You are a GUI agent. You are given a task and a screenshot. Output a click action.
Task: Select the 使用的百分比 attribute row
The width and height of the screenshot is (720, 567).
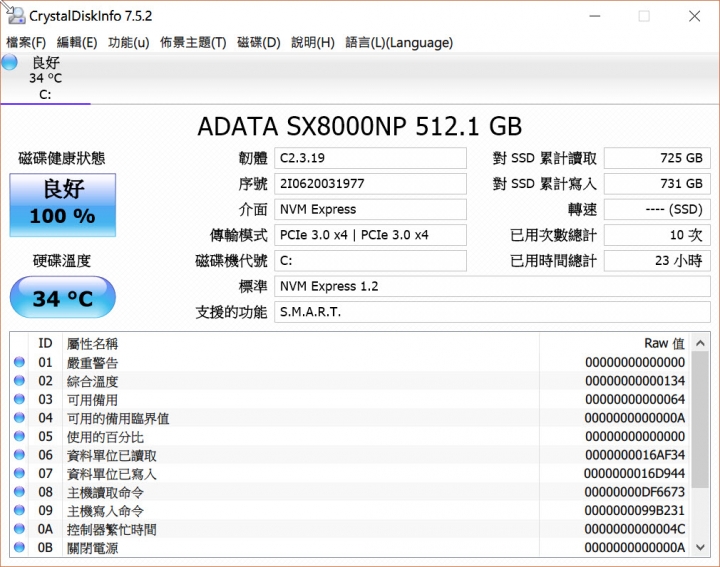coord(349,436)
